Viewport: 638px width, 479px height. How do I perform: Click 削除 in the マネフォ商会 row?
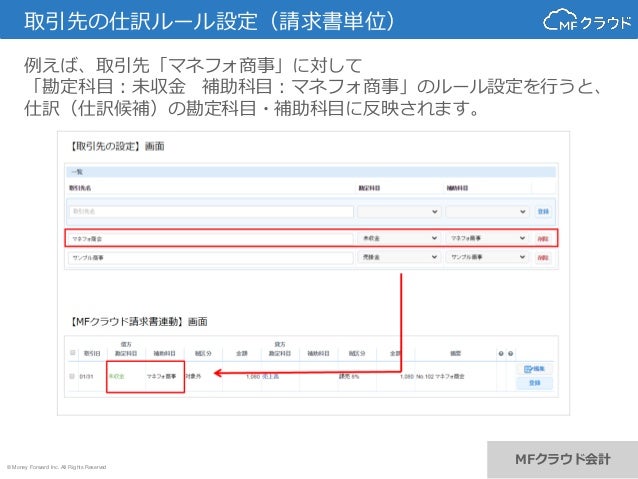click(x=543, y=238)
